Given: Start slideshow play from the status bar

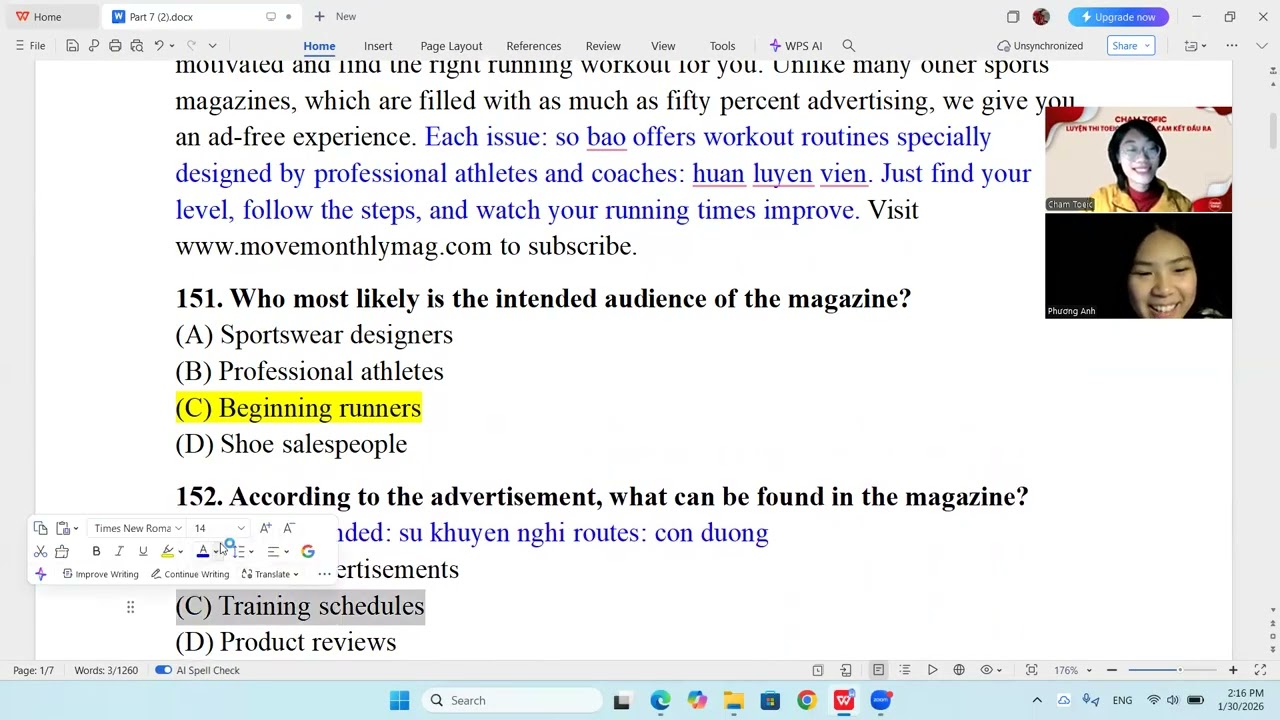Looking at the screenshot, I should (x=932, y=670).
